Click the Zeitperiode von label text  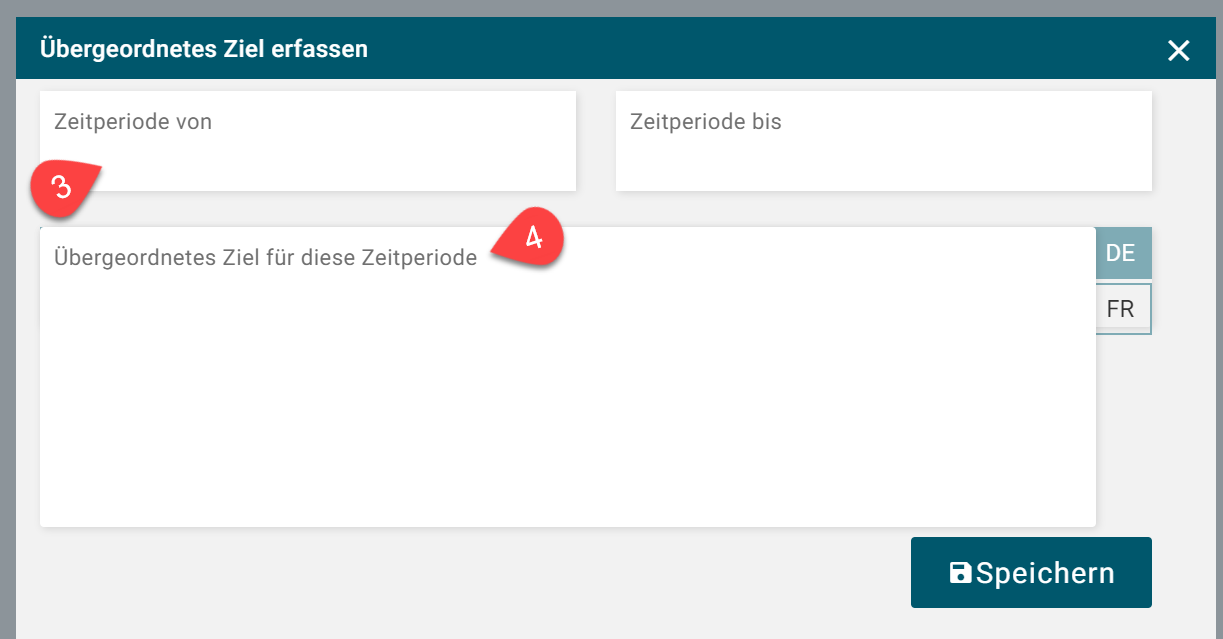(x=133, y=122)
